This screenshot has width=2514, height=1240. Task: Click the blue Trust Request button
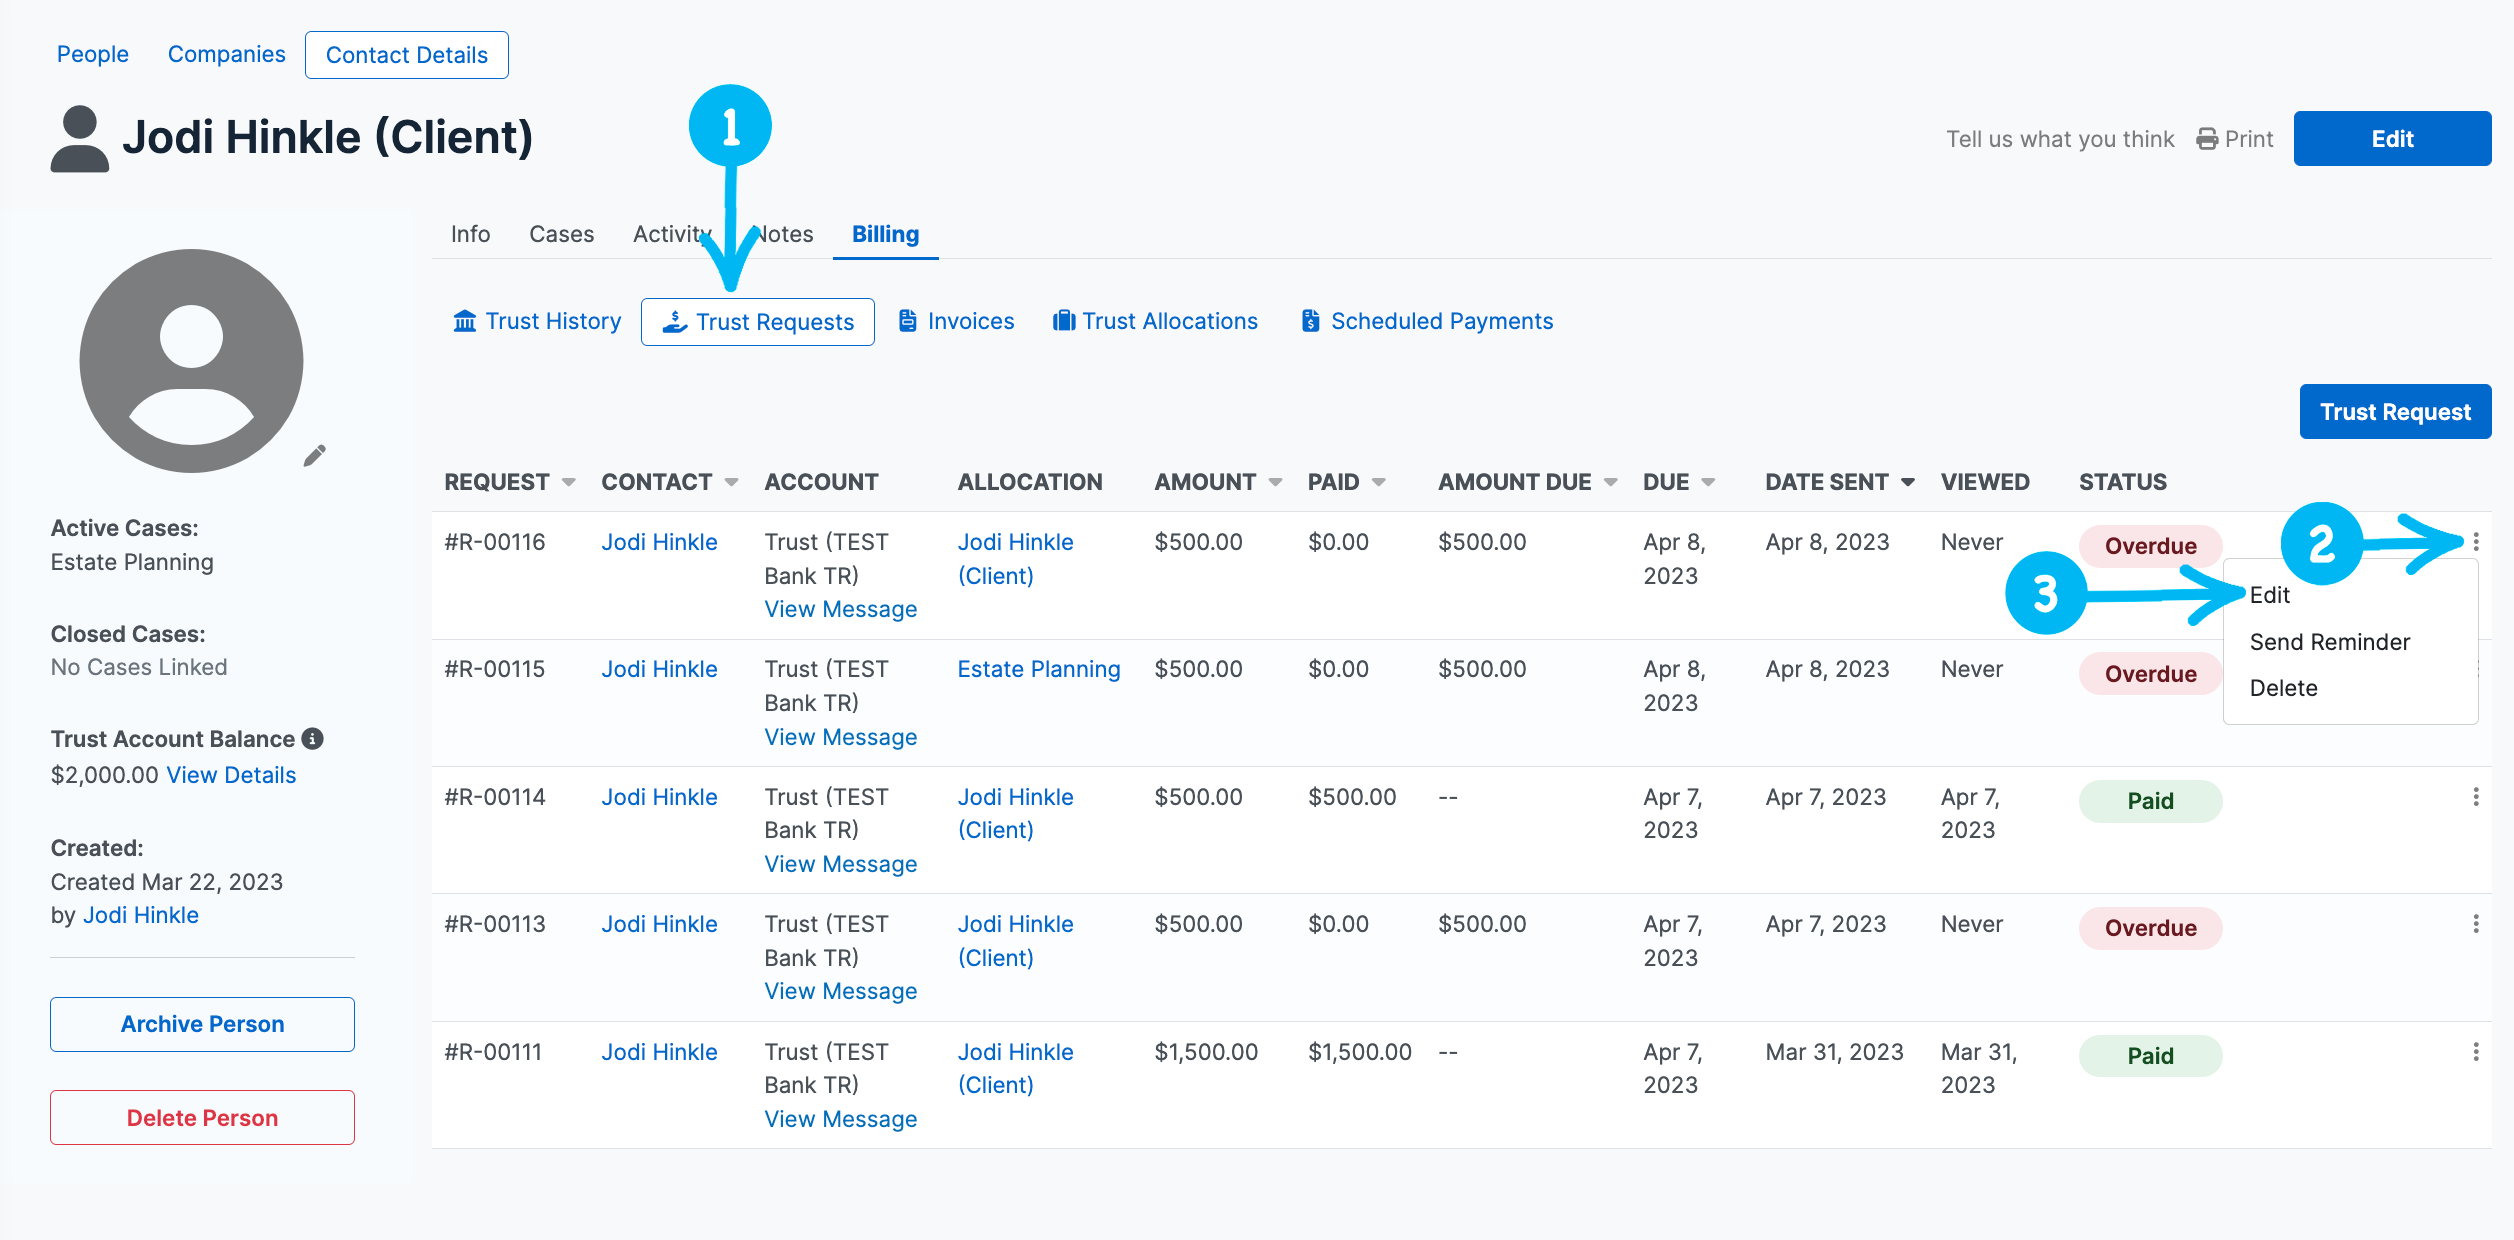pyautogui.click(x=2394, y=412)
